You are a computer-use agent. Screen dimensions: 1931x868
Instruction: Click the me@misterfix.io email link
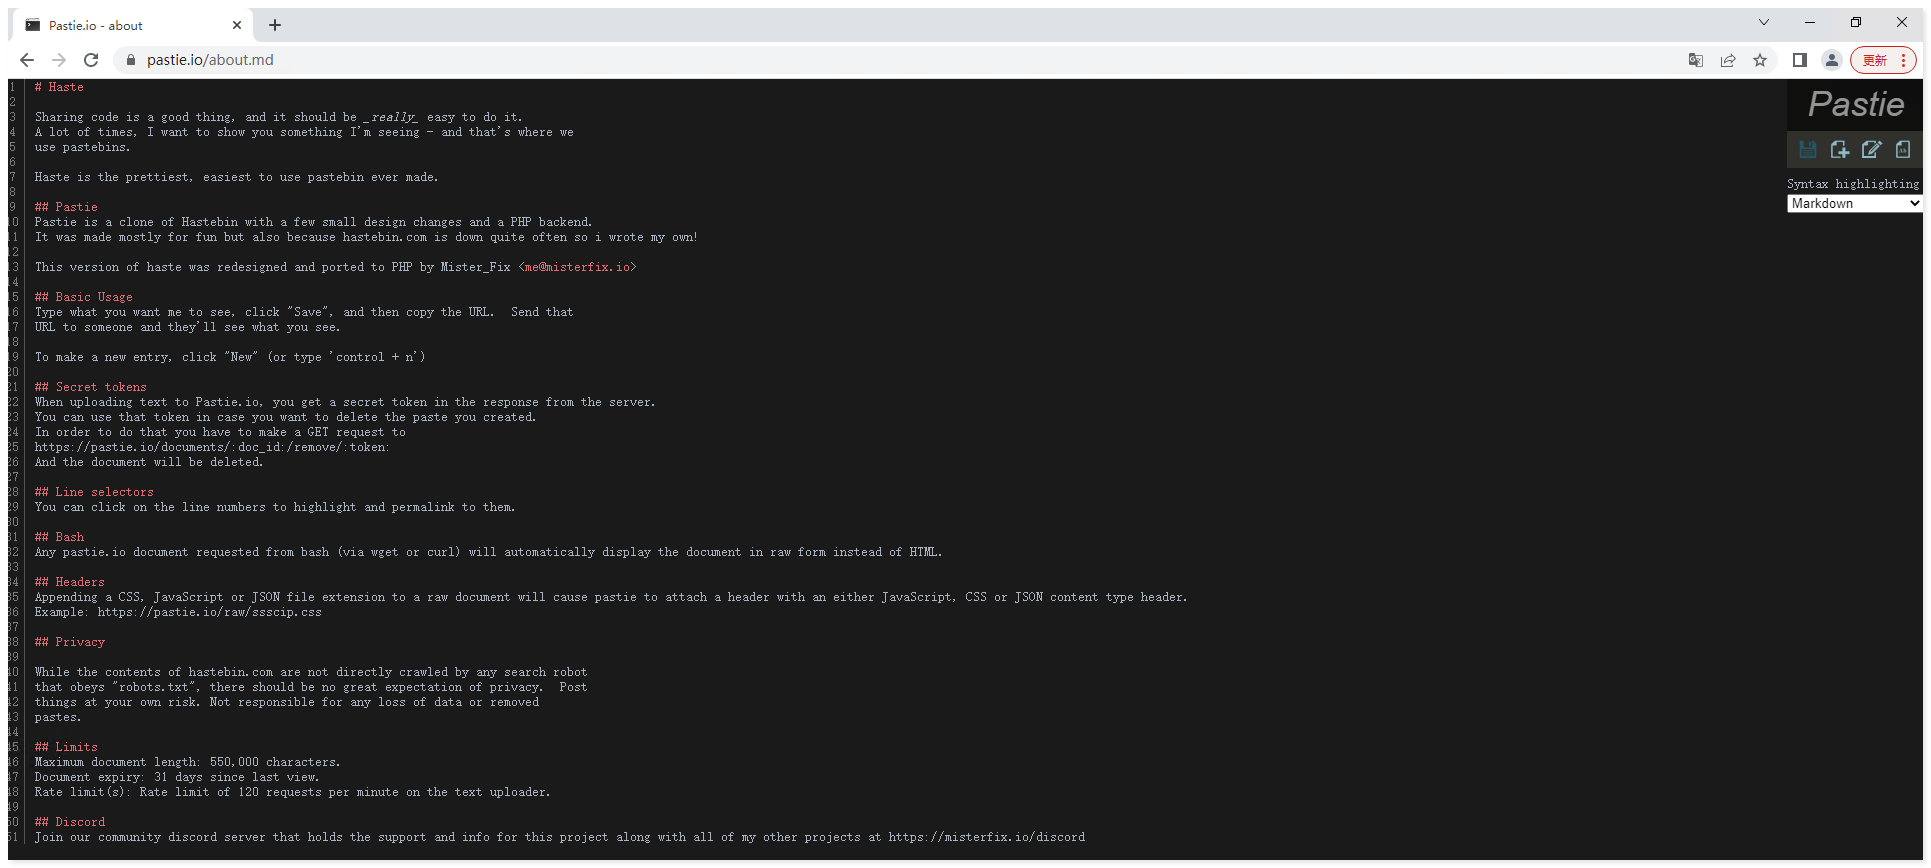577,267
